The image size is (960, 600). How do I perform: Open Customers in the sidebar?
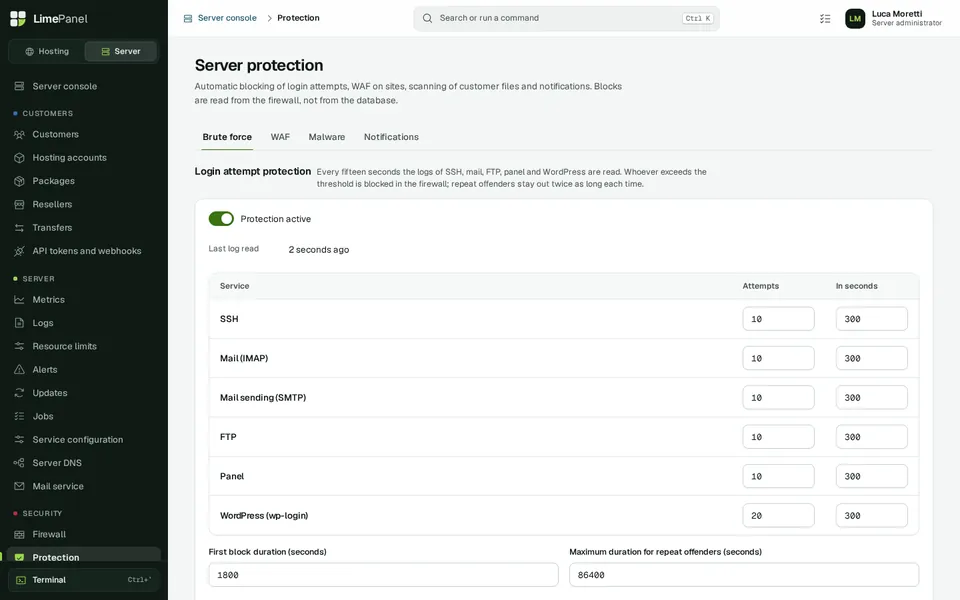(x=84, y=134)
